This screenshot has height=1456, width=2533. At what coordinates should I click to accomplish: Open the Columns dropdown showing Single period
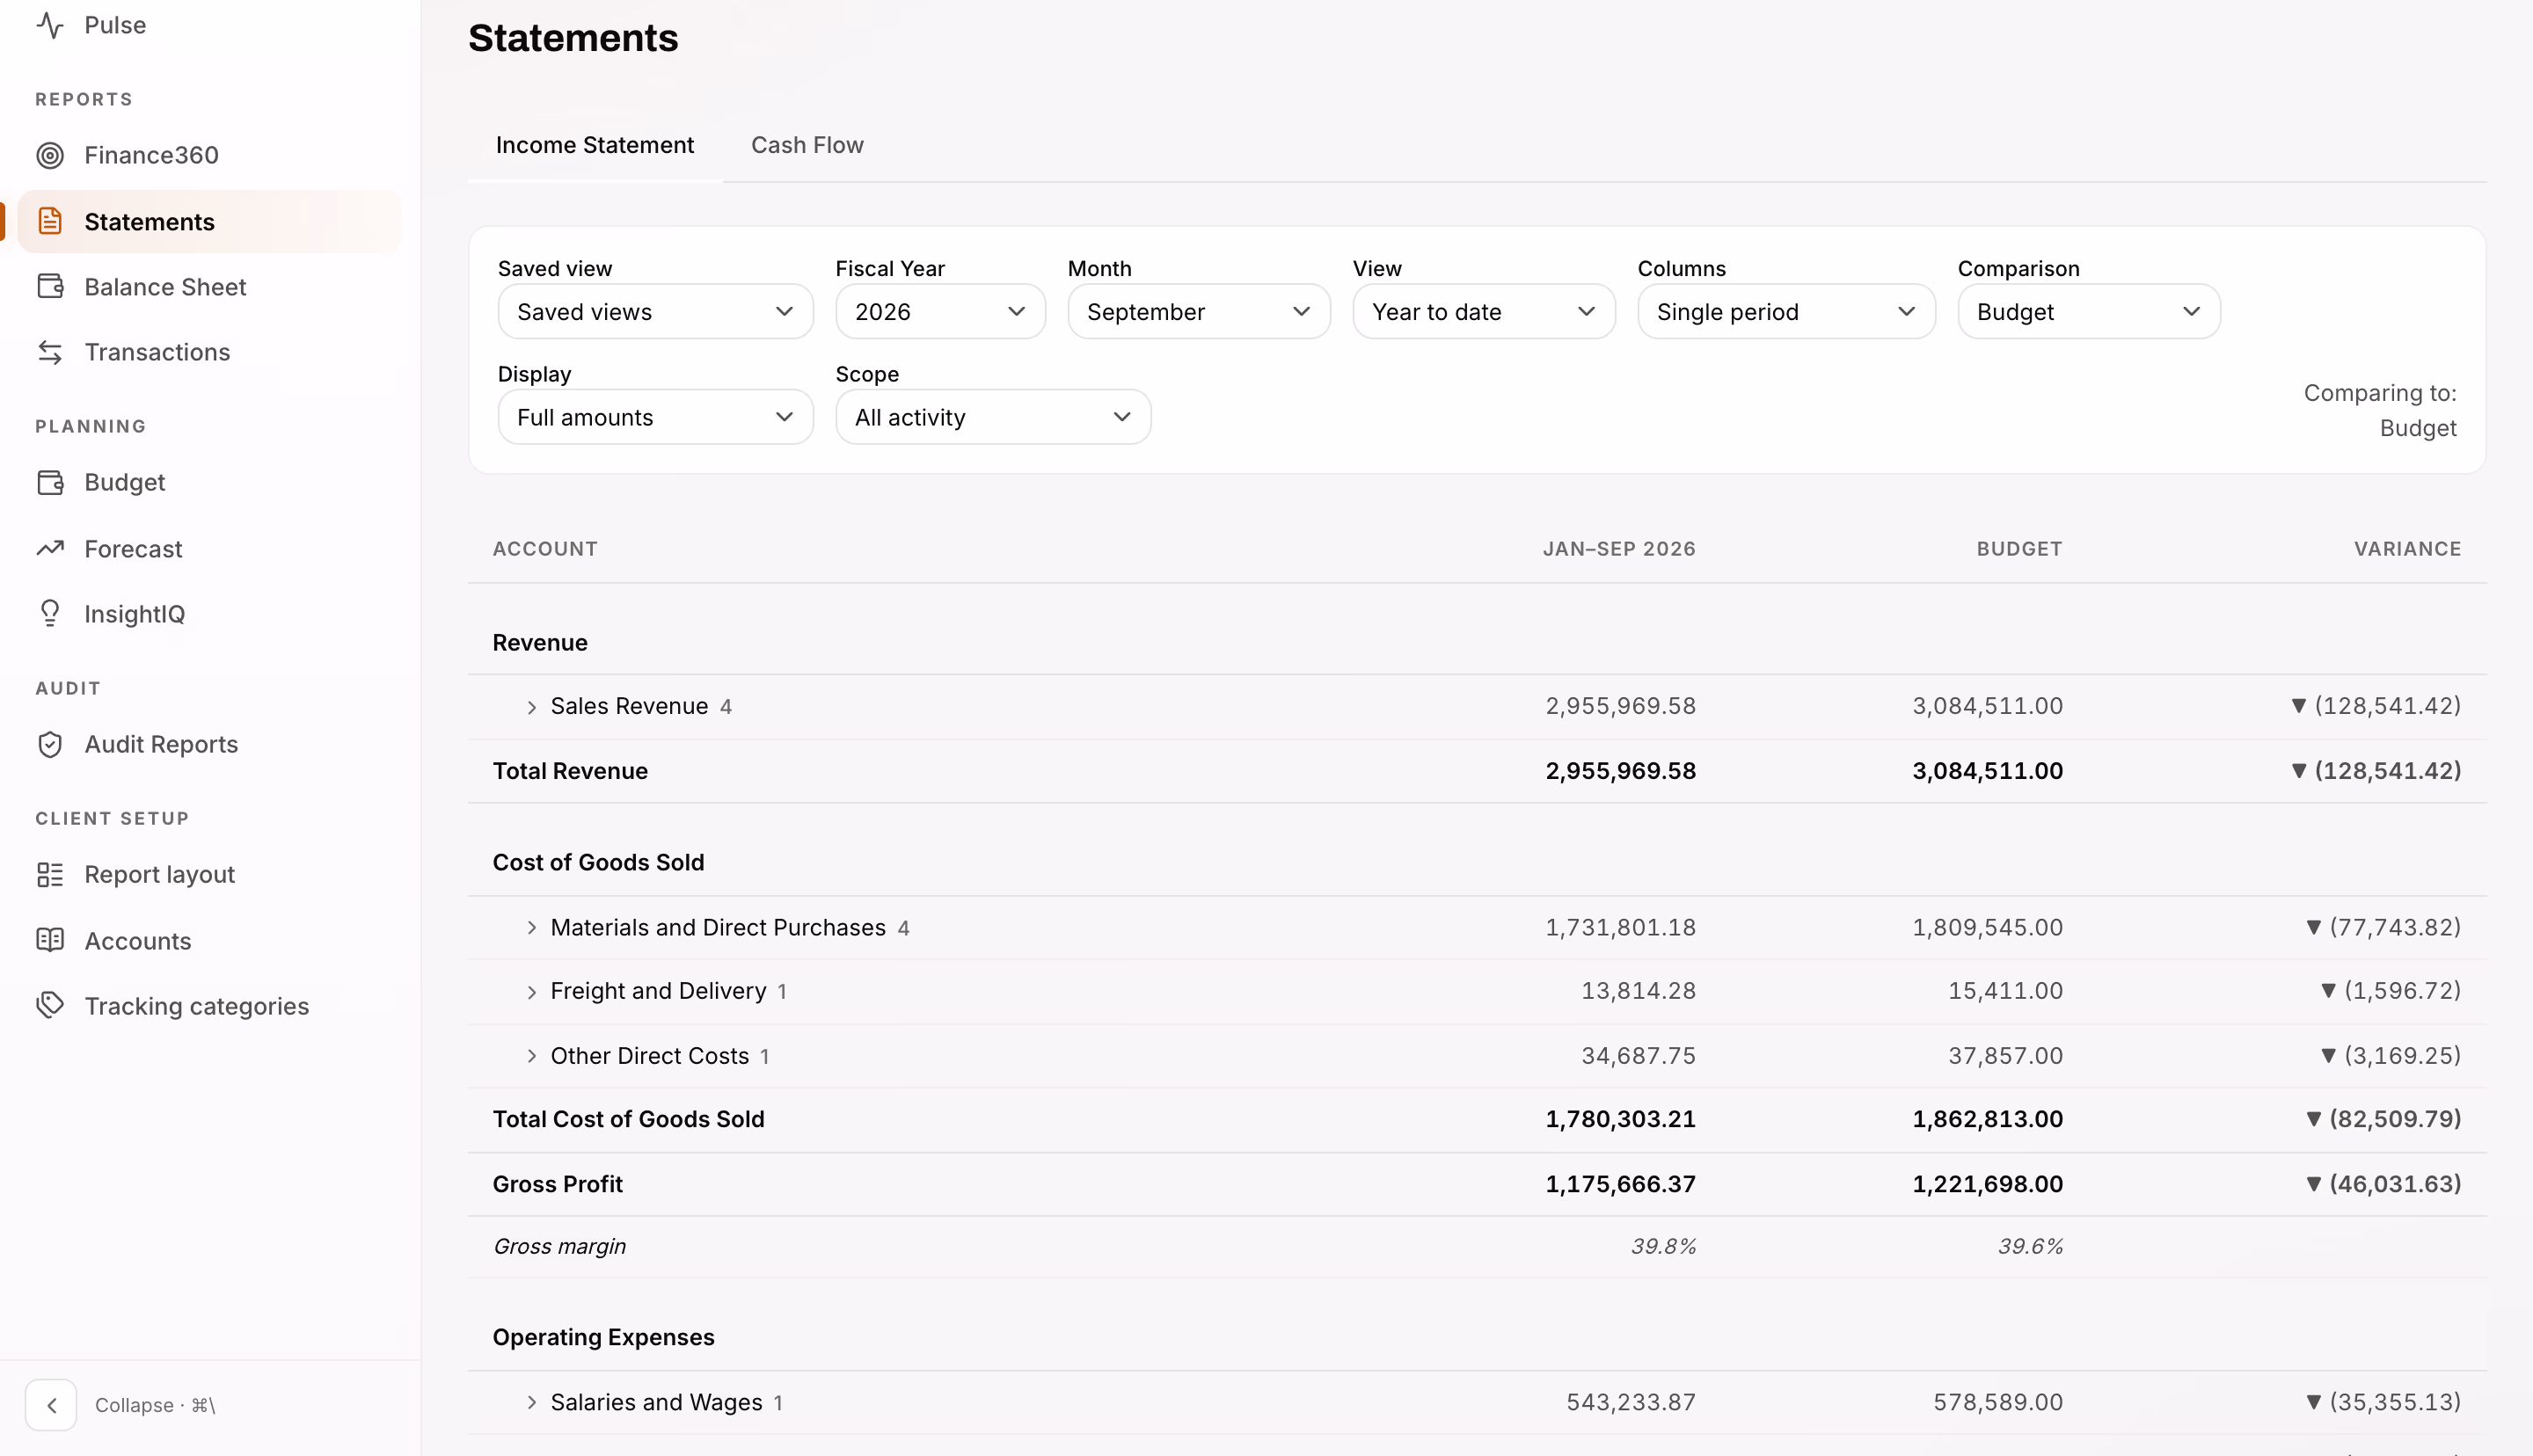[x=1786, y=312]
